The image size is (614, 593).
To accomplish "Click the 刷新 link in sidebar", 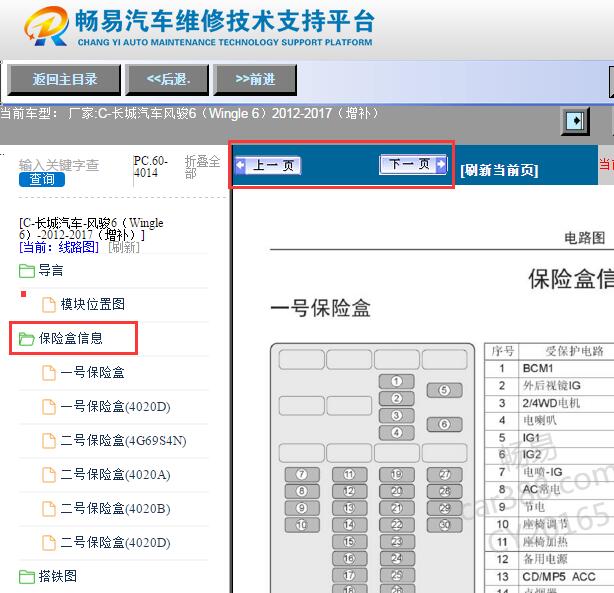I will [x=124, y=247].
